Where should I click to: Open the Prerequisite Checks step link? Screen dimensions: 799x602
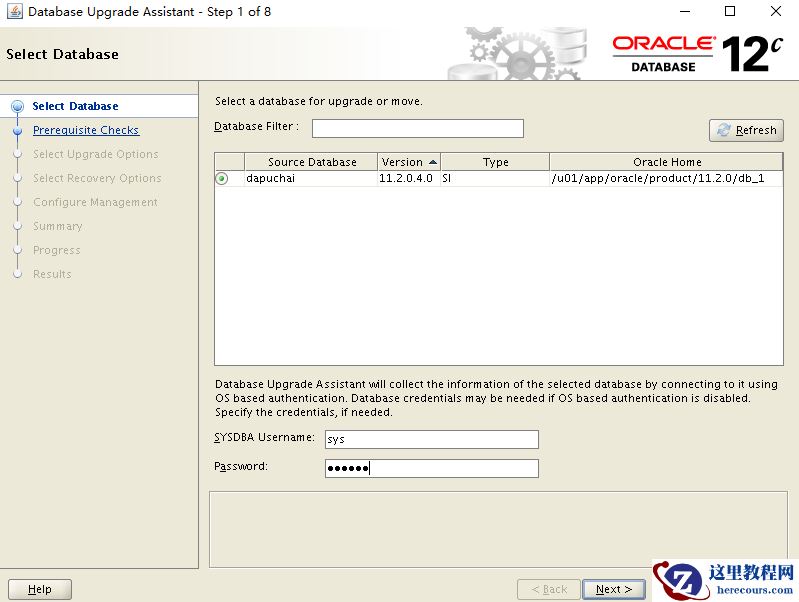[x=86, y=130]
